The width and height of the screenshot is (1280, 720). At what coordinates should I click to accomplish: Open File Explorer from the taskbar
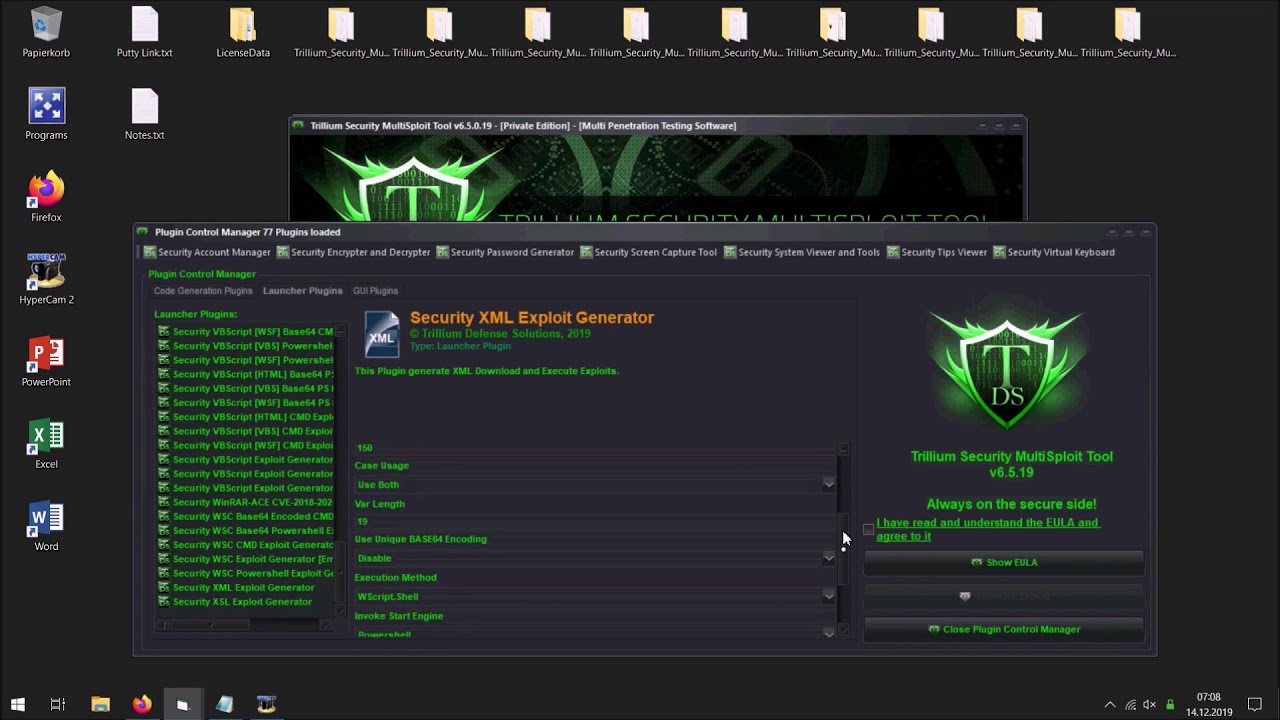100,704
